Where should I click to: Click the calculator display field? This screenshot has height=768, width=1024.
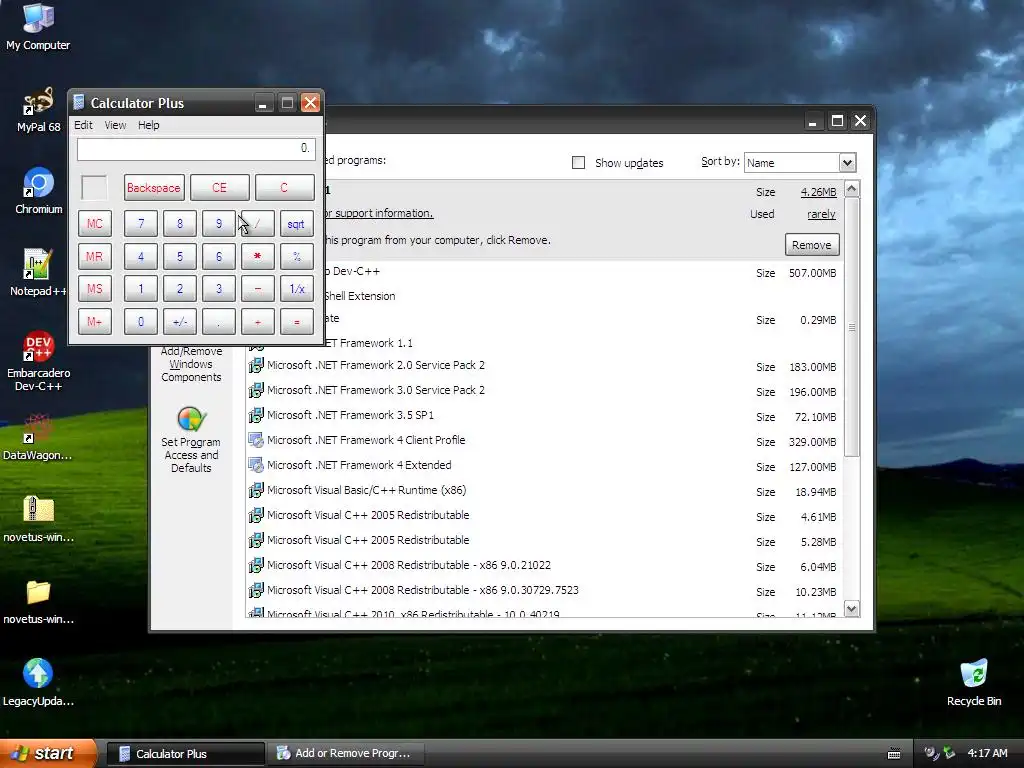click(196, 149)
